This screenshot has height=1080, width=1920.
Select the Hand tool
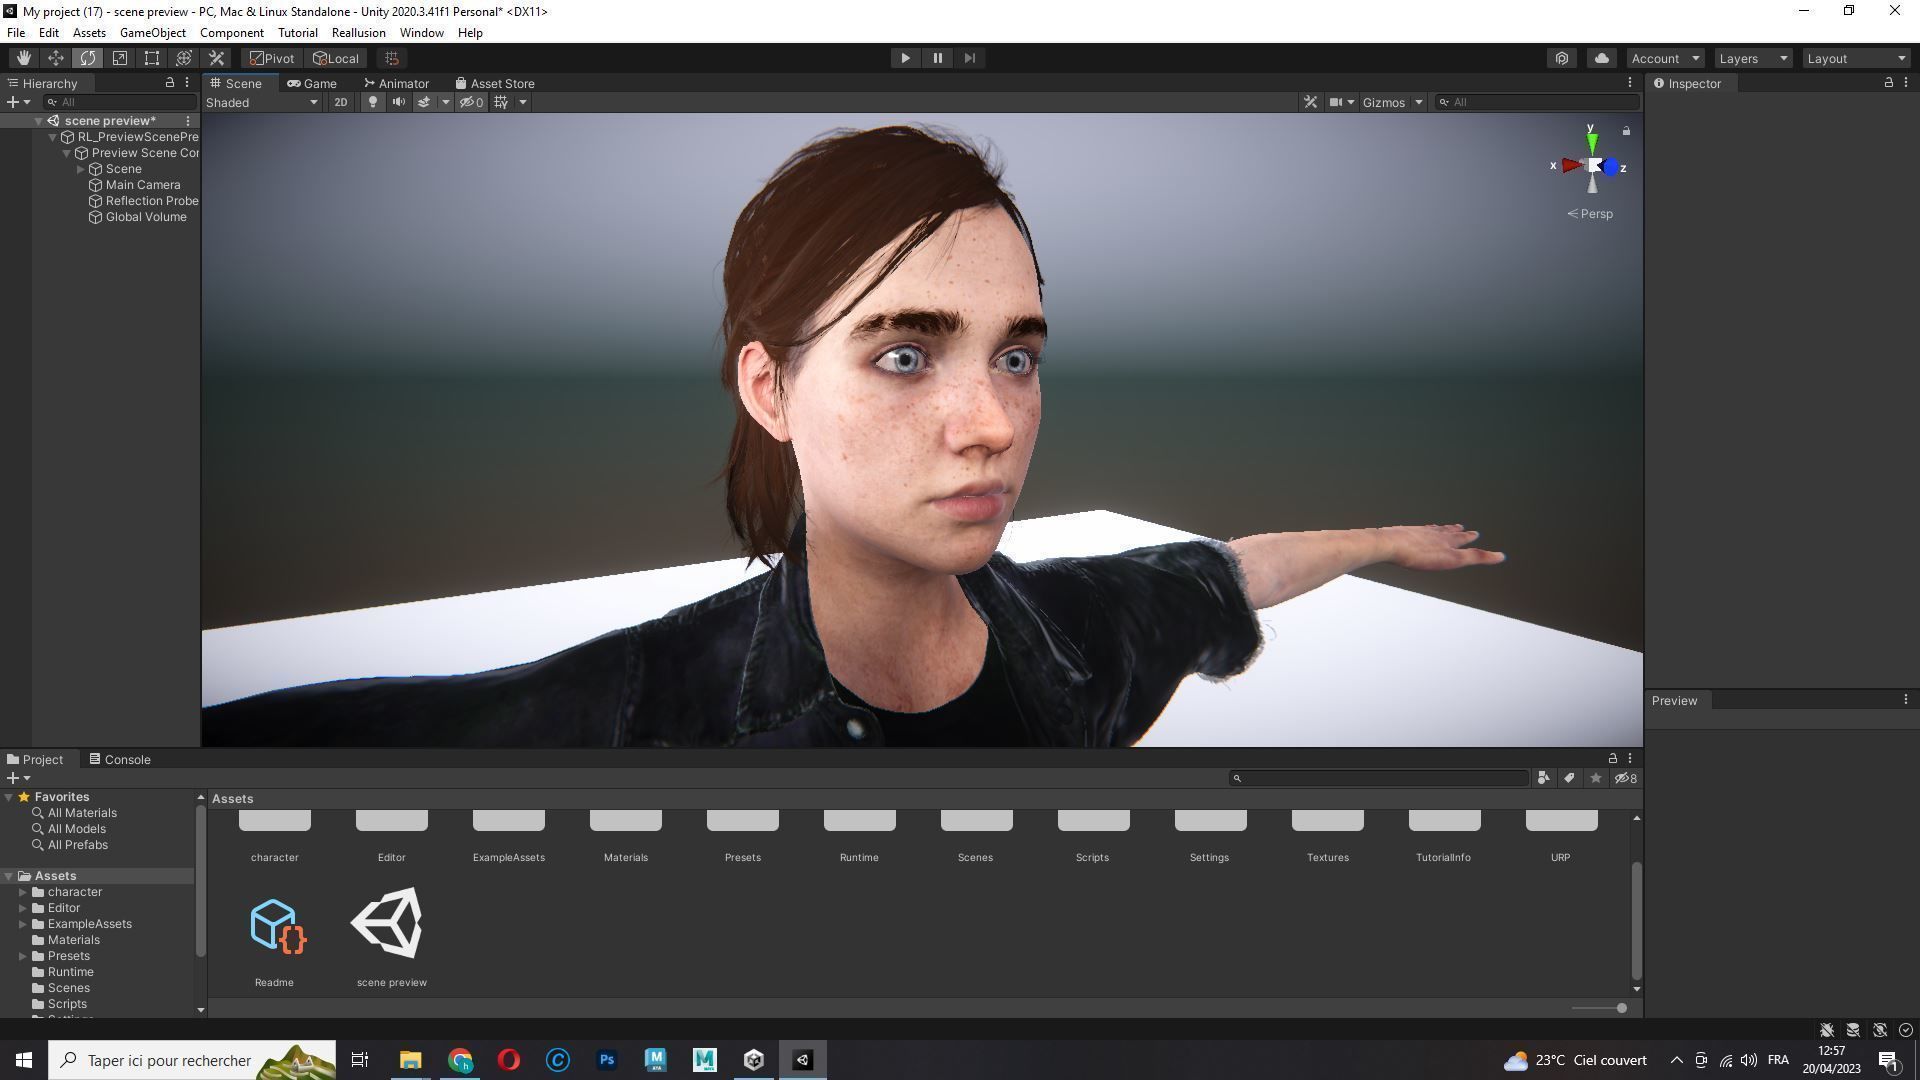tap(23, 58)
